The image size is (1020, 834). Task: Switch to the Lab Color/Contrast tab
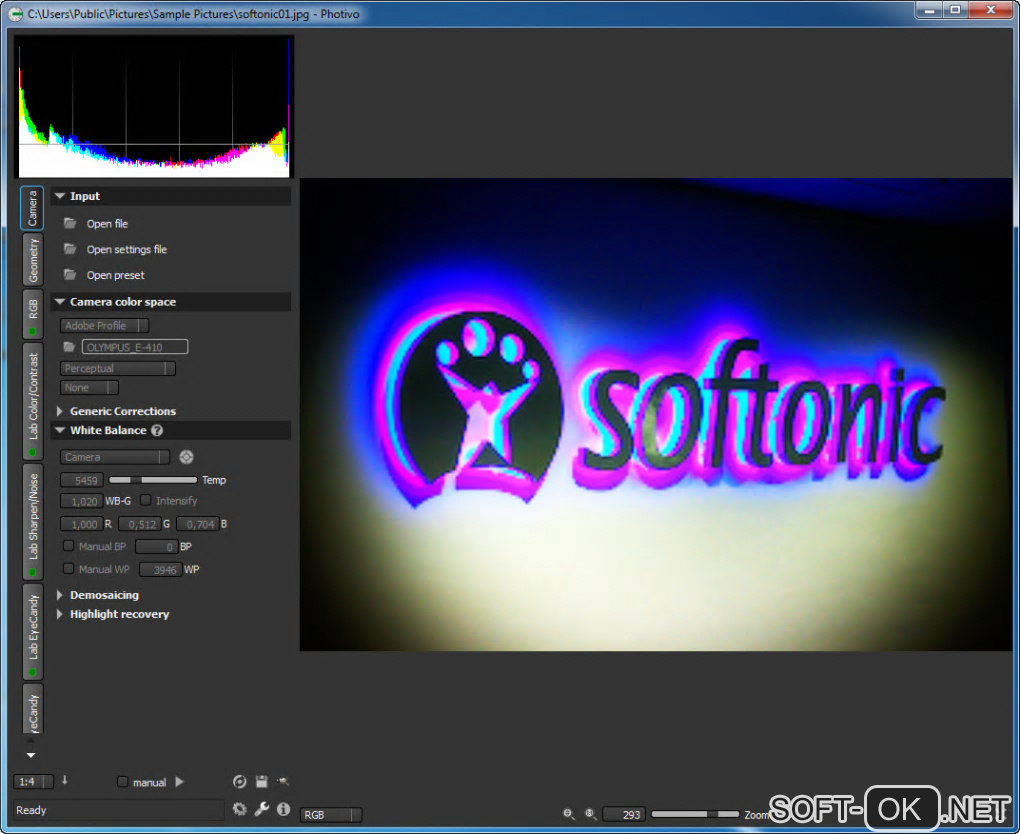click(33, 401)
